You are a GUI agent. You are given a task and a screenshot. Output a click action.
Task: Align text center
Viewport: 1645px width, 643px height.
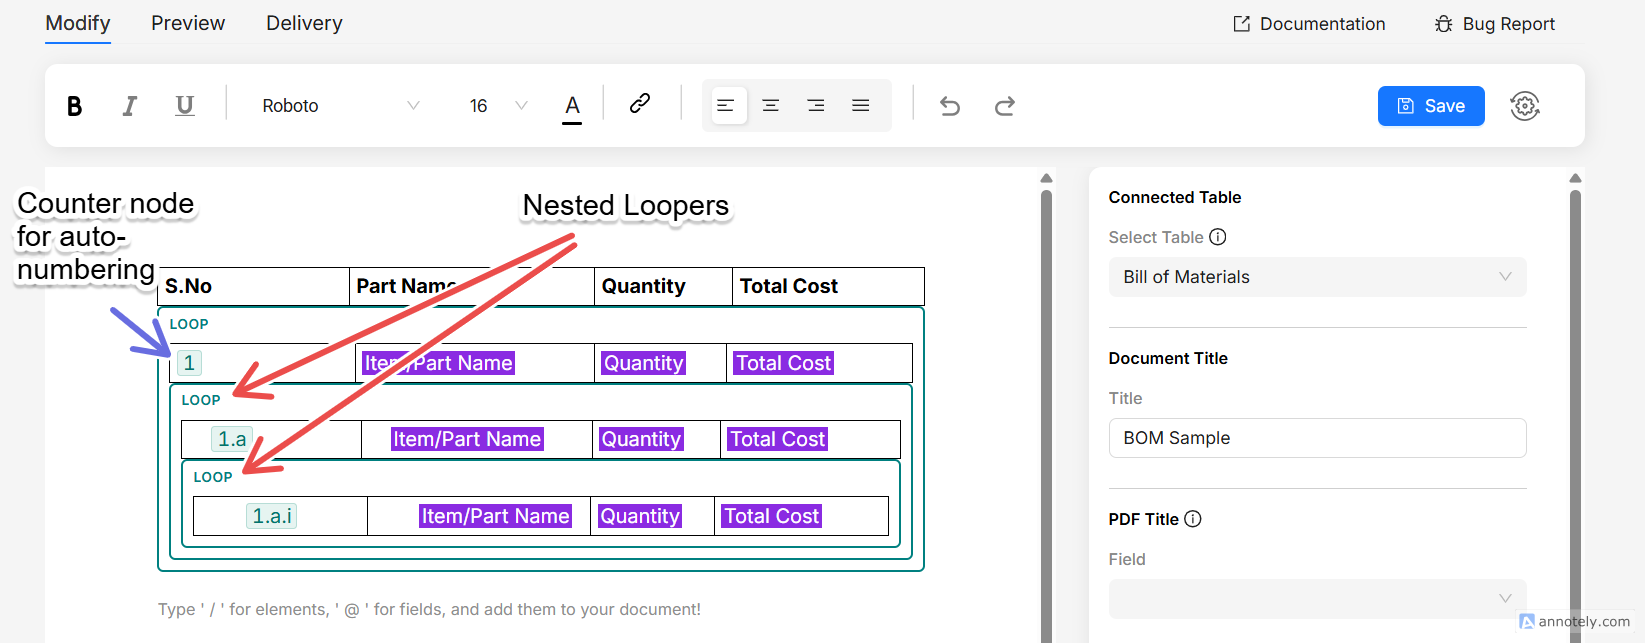click(x=771, y=105)
